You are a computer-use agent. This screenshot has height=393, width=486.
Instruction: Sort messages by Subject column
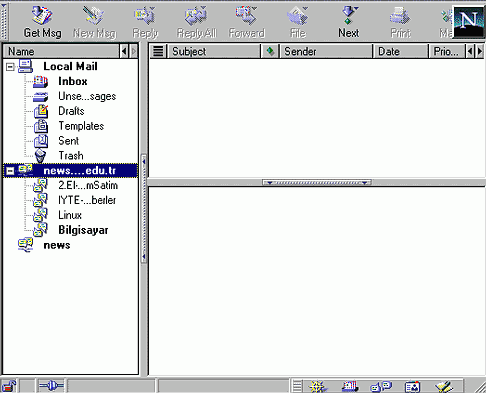[x=214, y=51]
